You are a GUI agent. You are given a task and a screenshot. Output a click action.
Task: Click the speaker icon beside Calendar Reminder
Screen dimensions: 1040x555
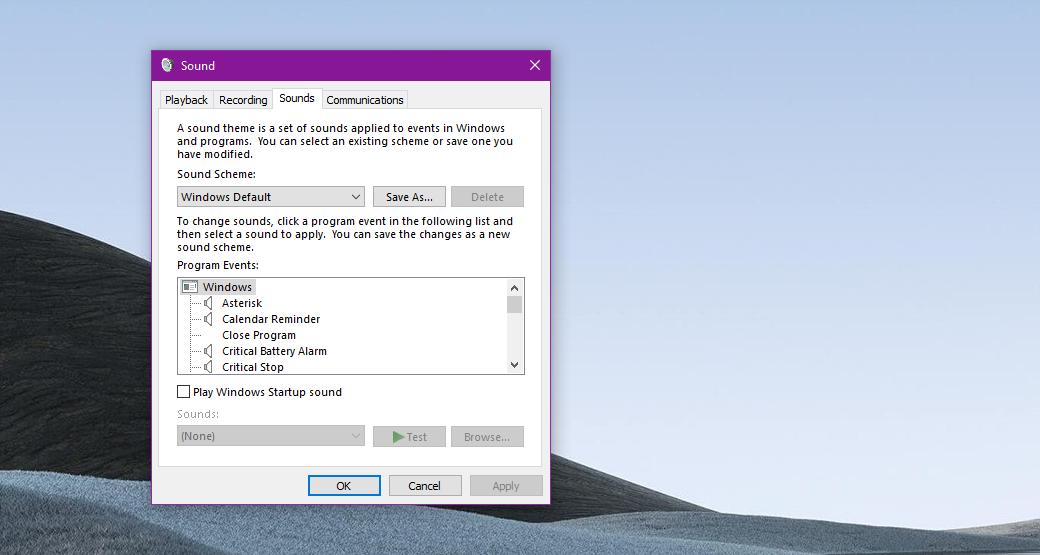click(x=208, y=319)
